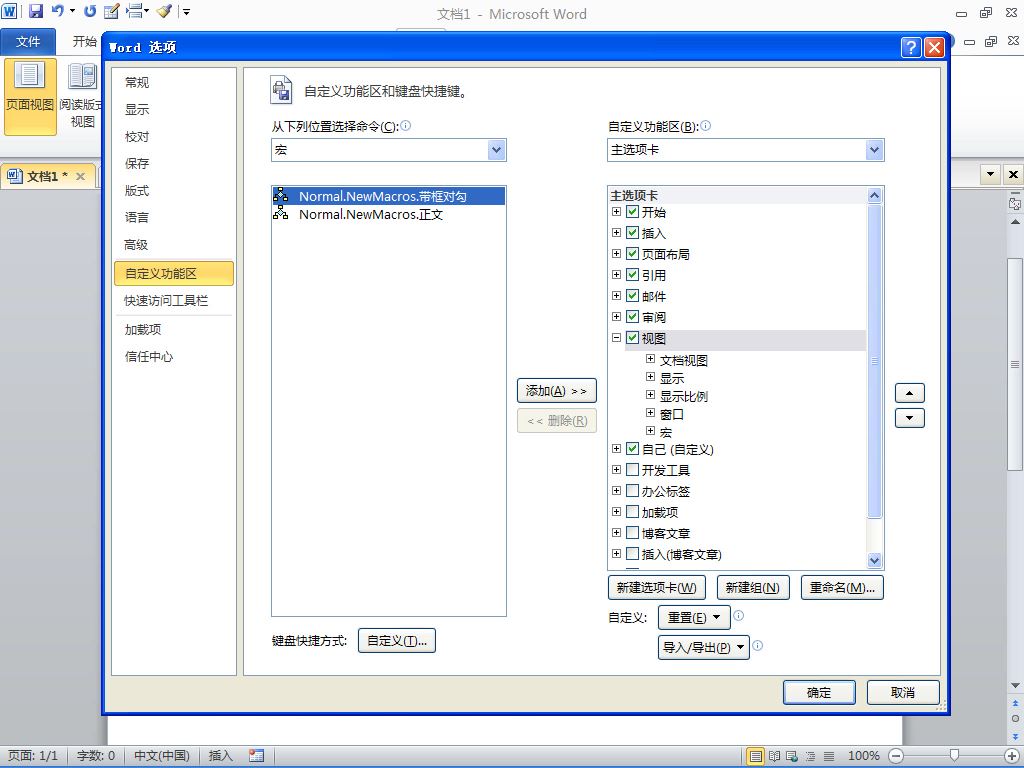
Task: Click the 文档1 document tab
Action: [x=47, y=176]
